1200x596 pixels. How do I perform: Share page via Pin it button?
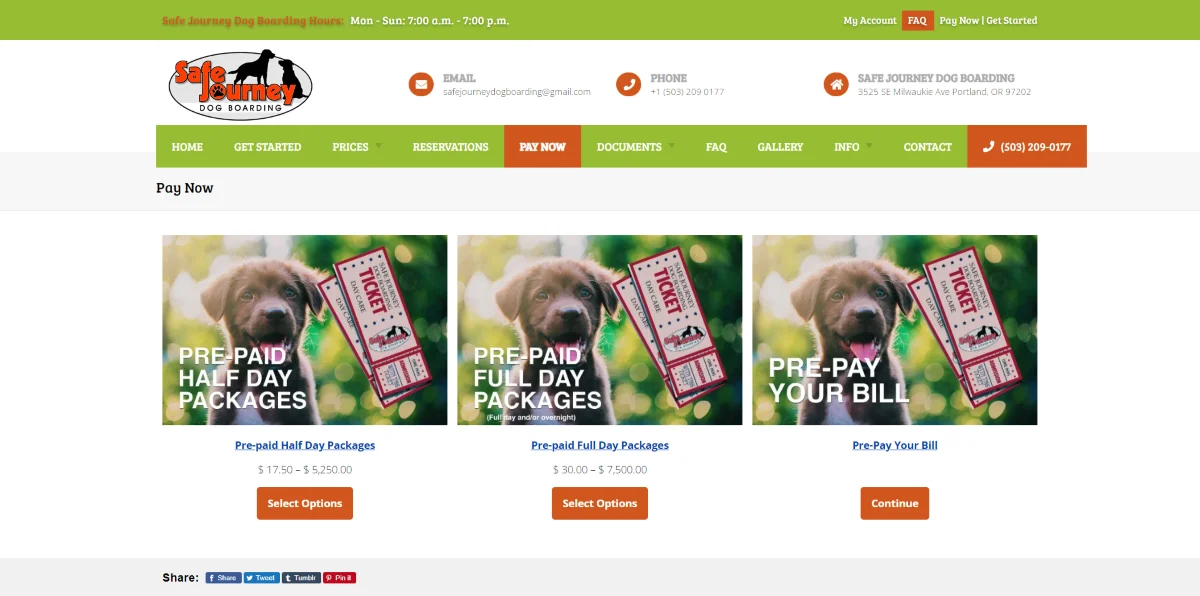[339, 578]
